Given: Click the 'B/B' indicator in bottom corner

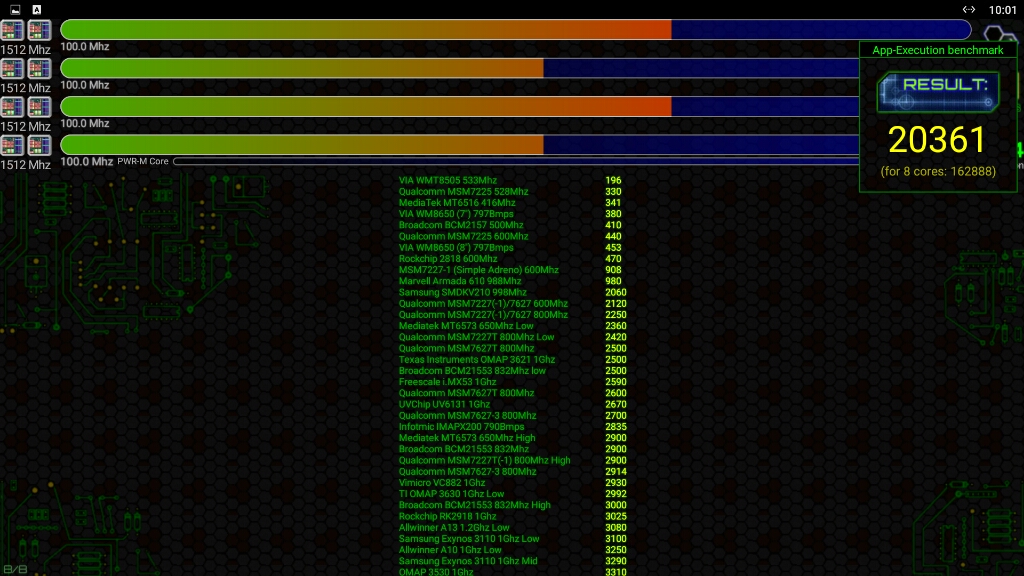Looking at the screenshot, I should 15,569.
